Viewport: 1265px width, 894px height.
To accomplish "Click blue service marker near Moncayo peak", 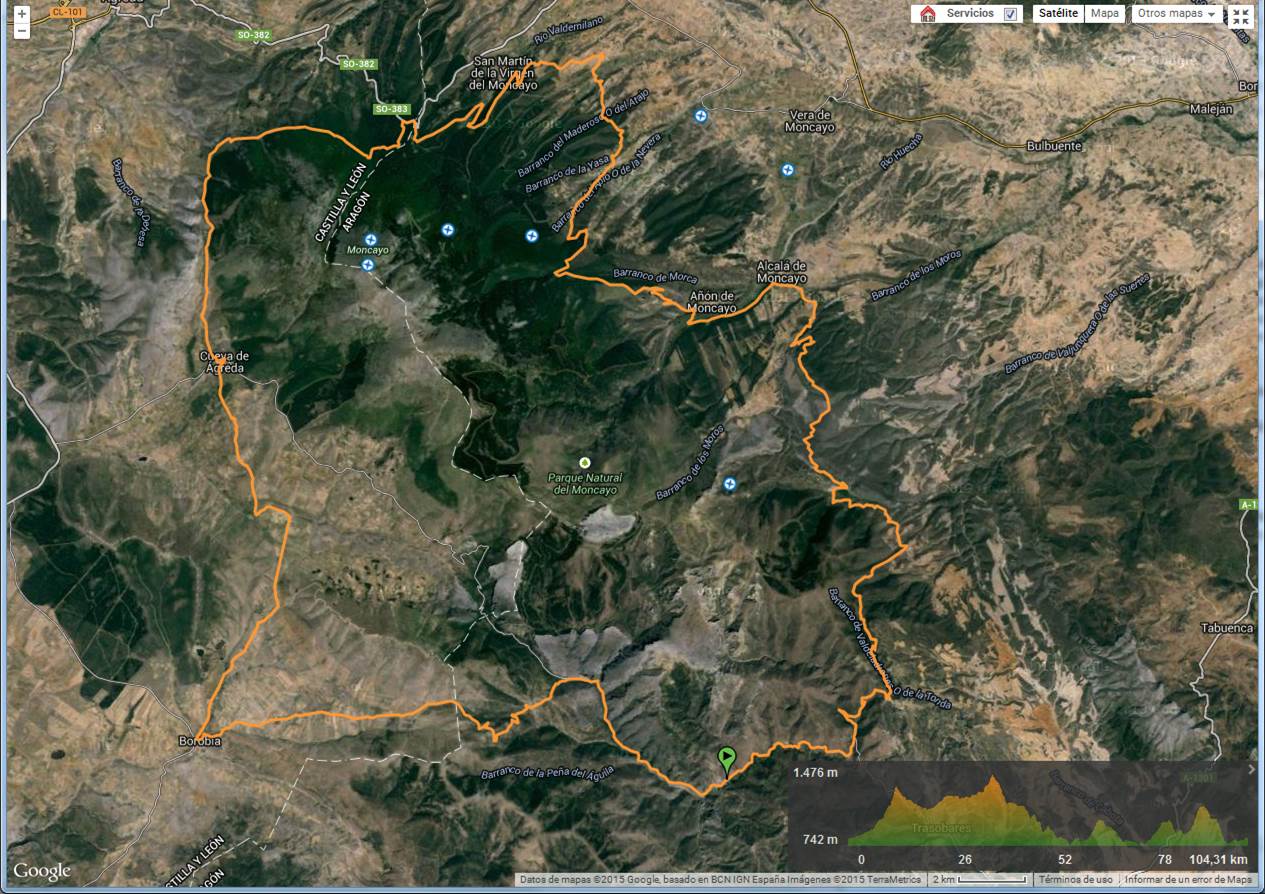I will tap(371, 240).
